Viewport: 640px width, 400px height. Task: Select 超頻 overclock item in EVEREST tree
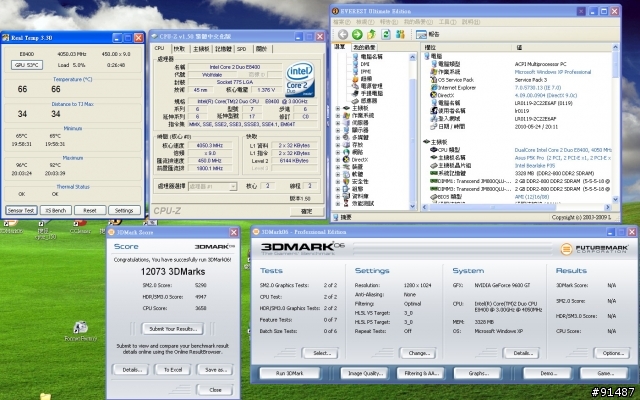(362, 79)
